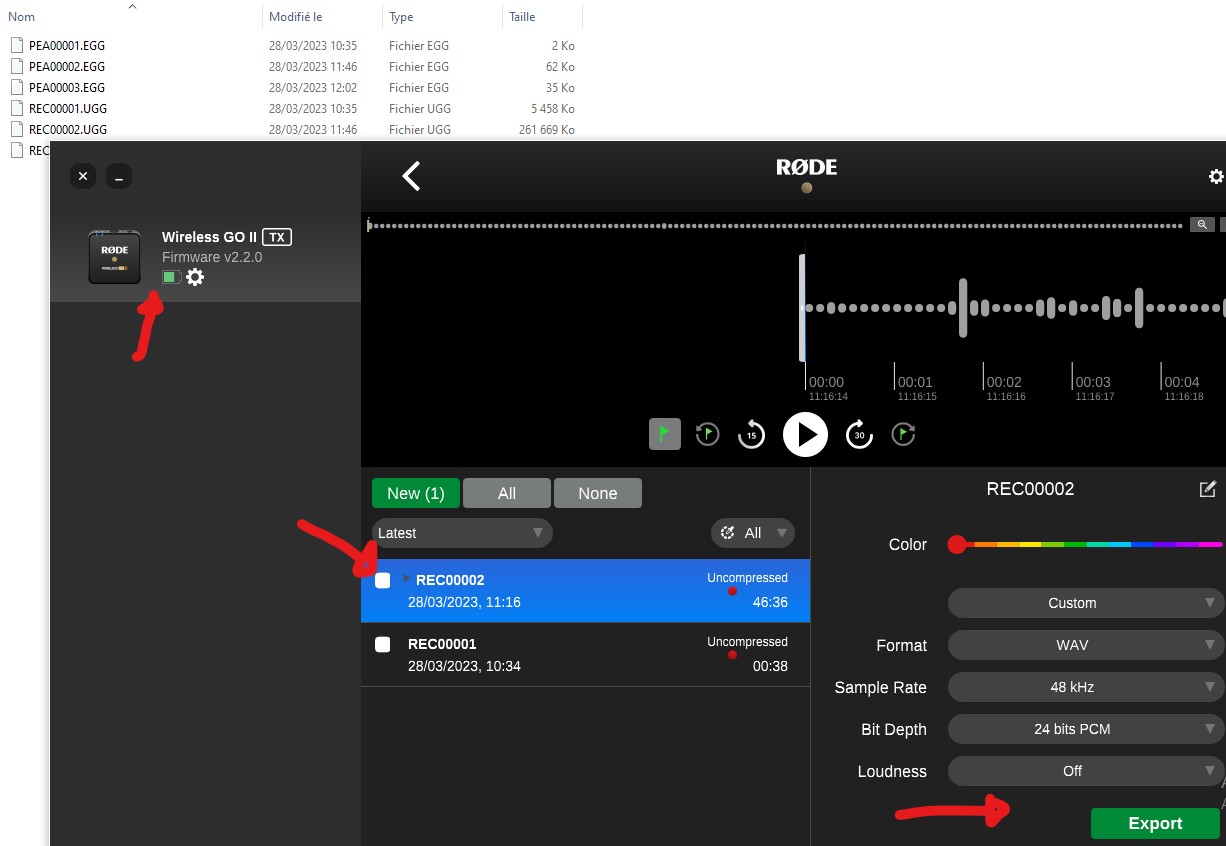Select the Wireless GO II device thumbnail
This screenshot has width=1226, height=846.
pos(114,257)
